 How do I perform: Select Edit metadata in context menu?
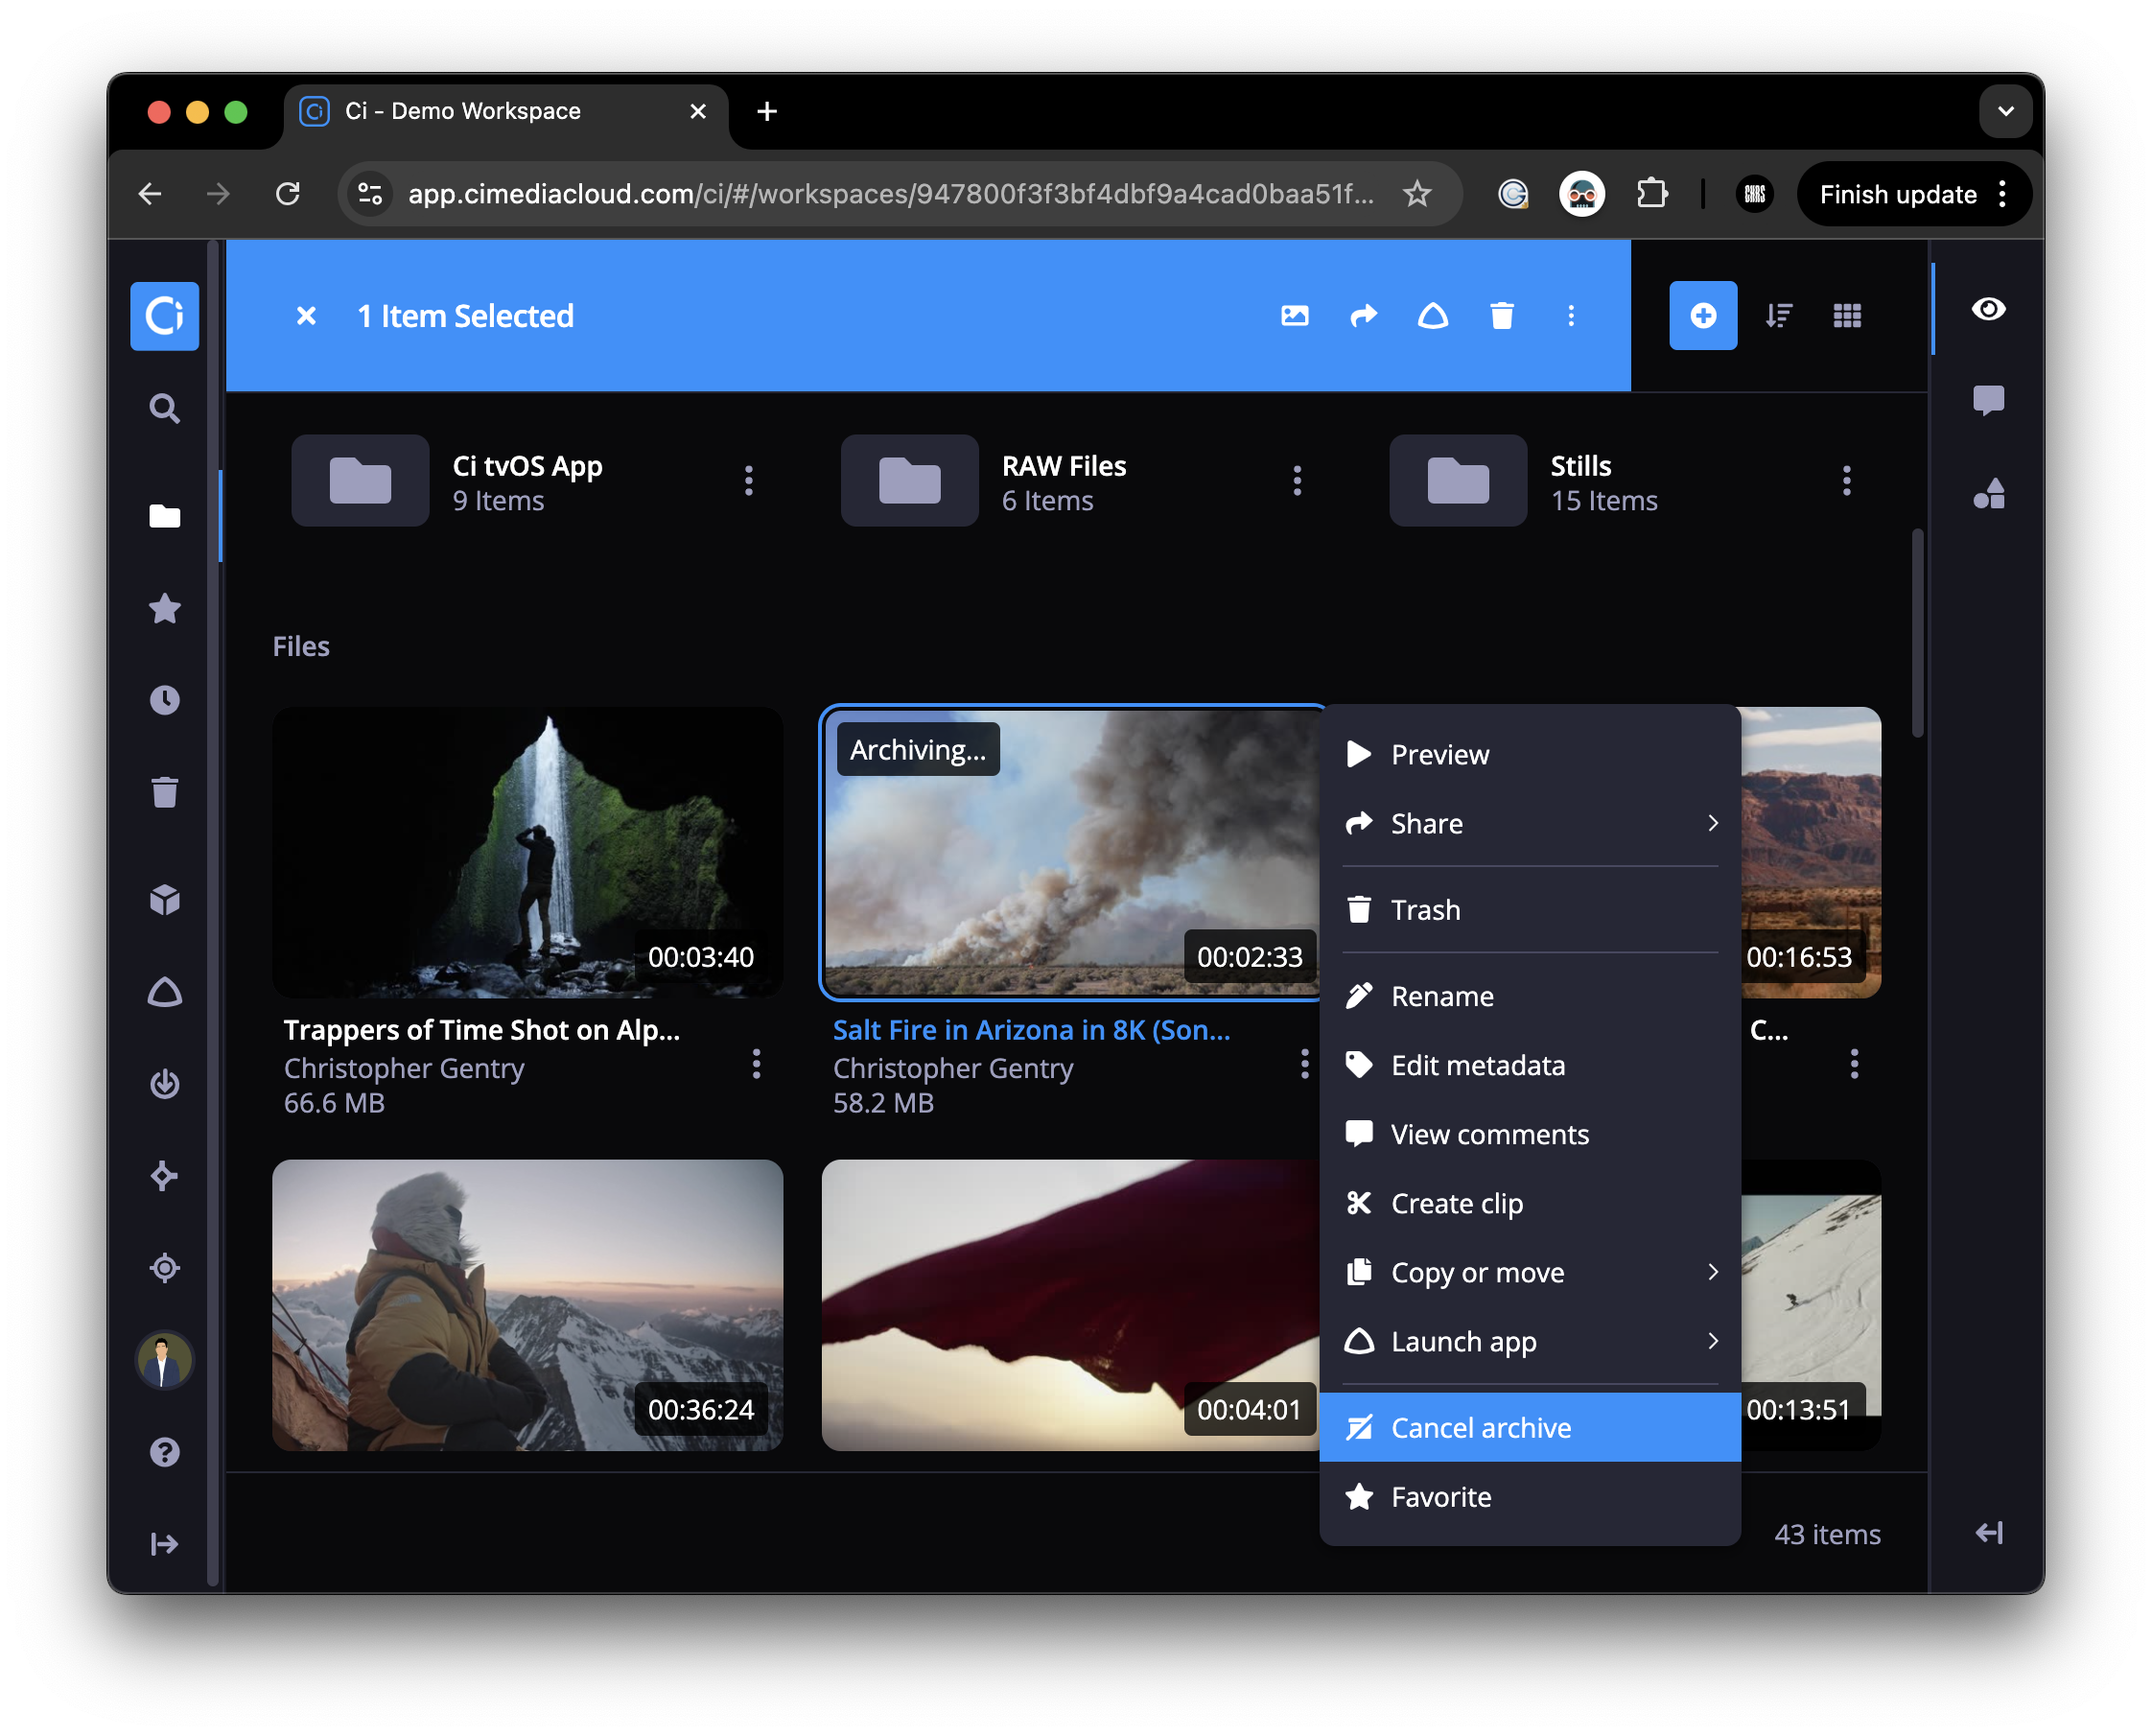[1529, 1065]
